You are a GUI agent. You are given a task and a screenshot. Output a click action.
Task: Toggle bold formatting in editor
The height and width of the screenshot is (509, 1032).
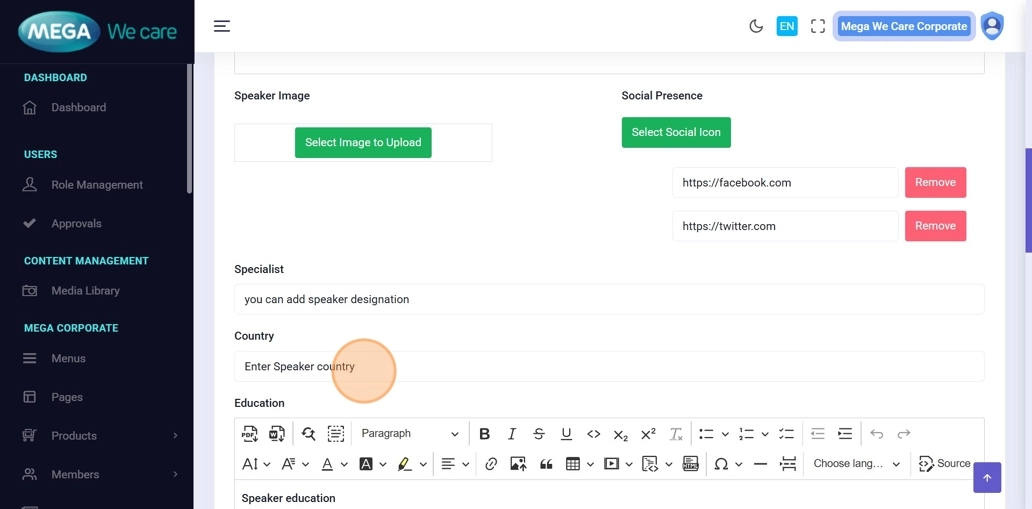[484, 434]
